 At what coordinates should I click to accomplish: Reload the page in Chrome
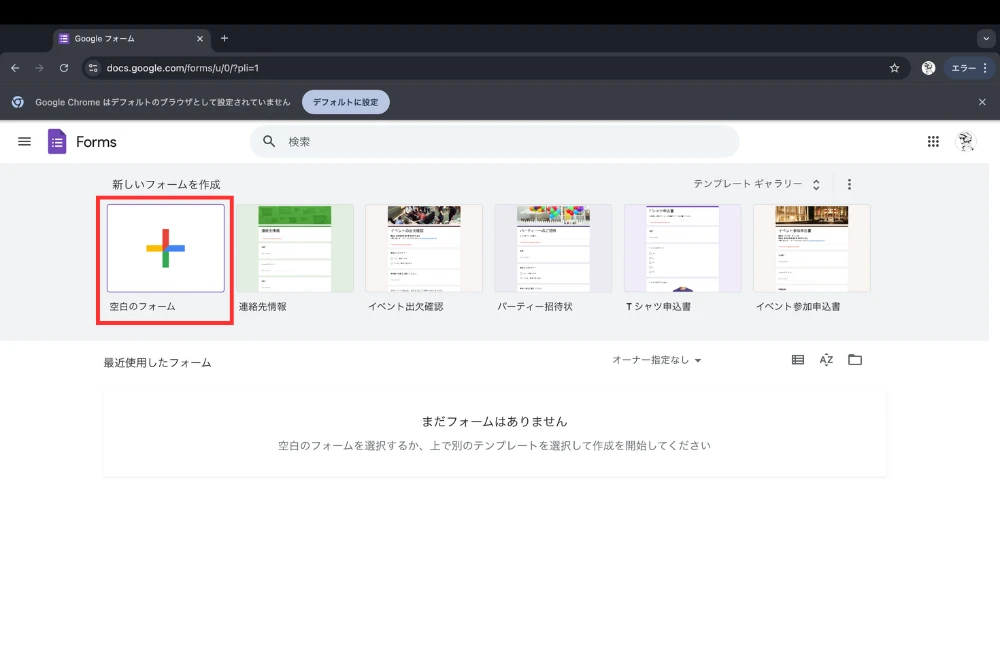click(x=64, y=68)
